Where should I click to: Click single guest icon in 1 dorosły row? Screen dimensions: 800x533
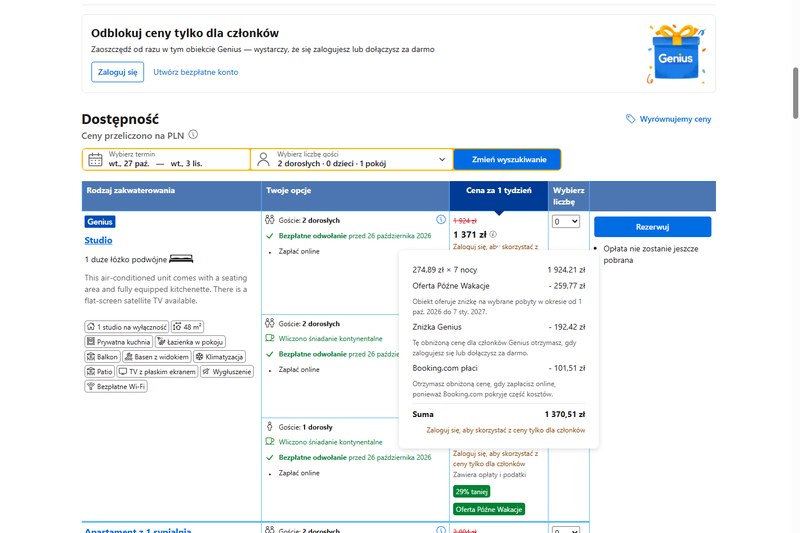tap(269, 426)
